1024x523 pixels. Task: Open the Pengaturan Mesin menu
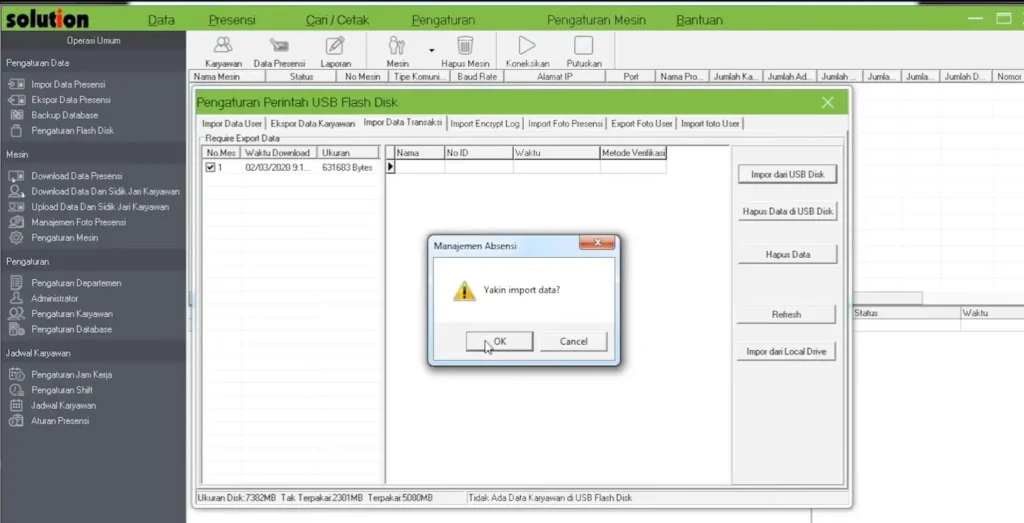point(596,20)
